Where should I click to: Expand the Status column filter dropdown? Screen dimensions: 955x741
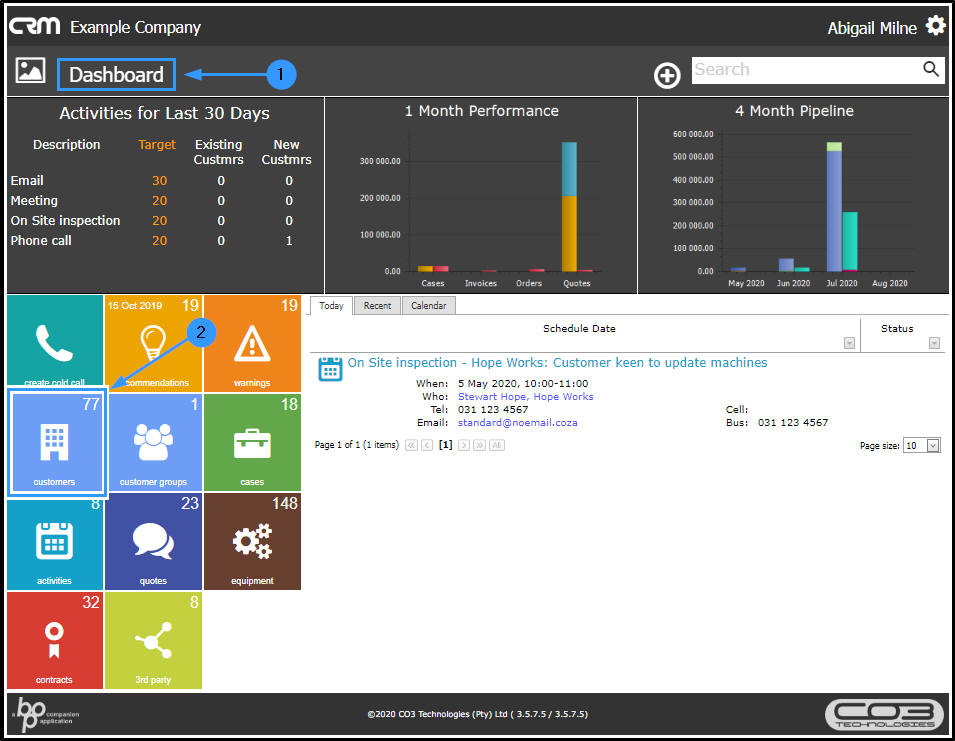click(x=934, y=343)
